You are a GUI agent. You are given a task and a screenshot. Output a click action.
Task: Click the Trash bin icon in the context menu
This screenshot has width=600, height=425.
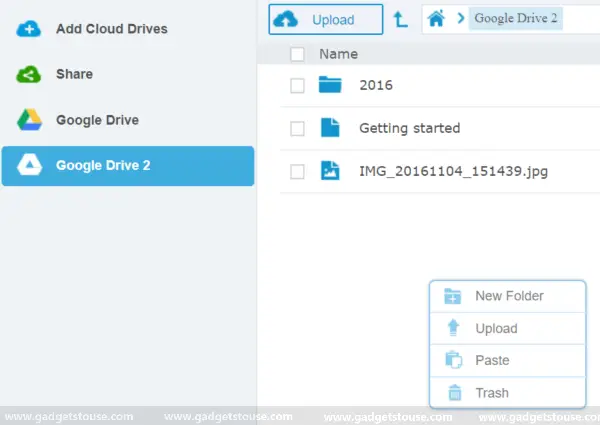pos(455,392)
